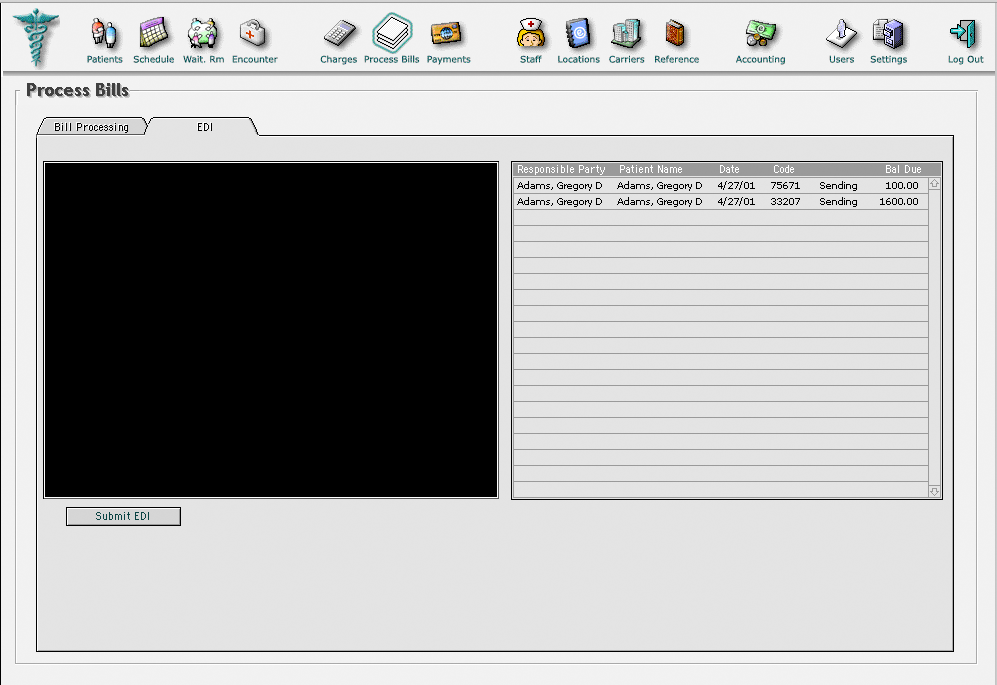Open the Locations book icon
This screenshot has width=997, height=685.
pos(578,34)
